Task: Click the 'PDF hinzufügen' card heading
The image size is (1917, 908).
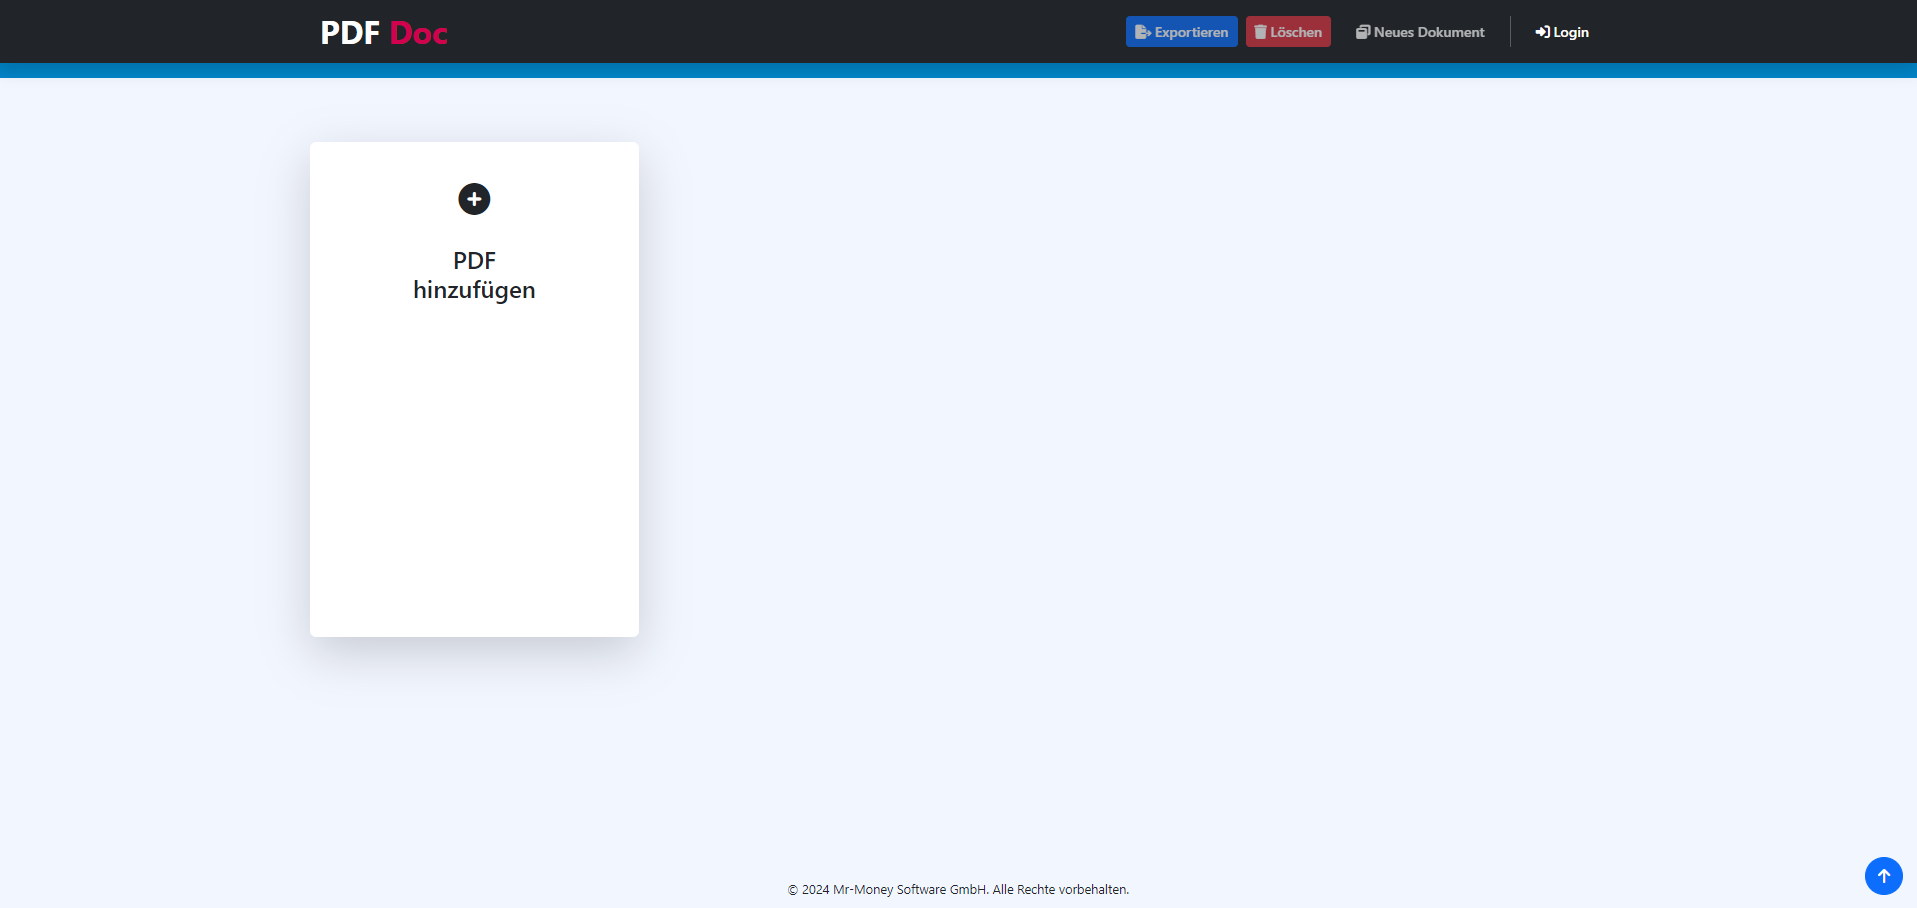Action: [474, 275]
